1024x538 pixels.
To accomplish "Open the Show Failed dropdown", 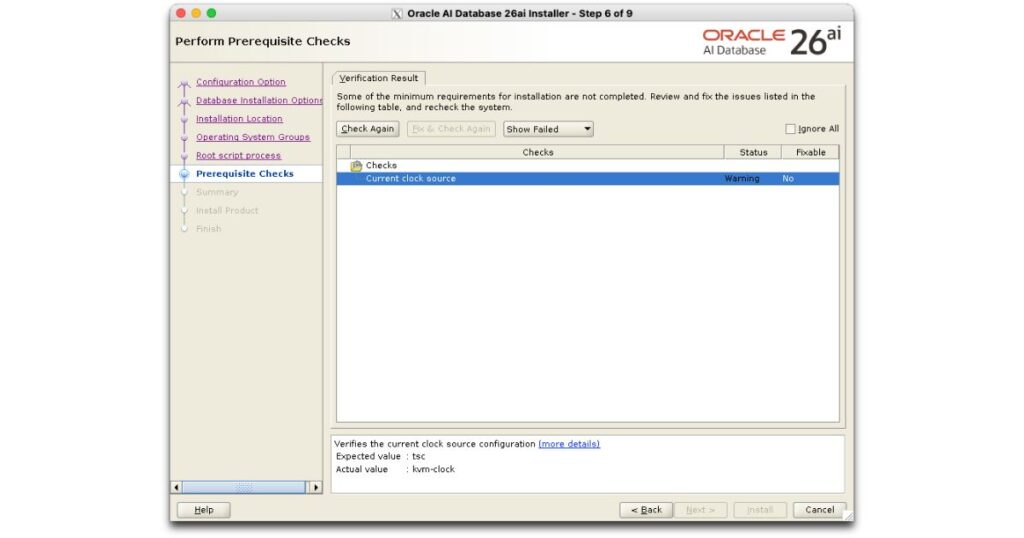I will [x=548, y=129].
